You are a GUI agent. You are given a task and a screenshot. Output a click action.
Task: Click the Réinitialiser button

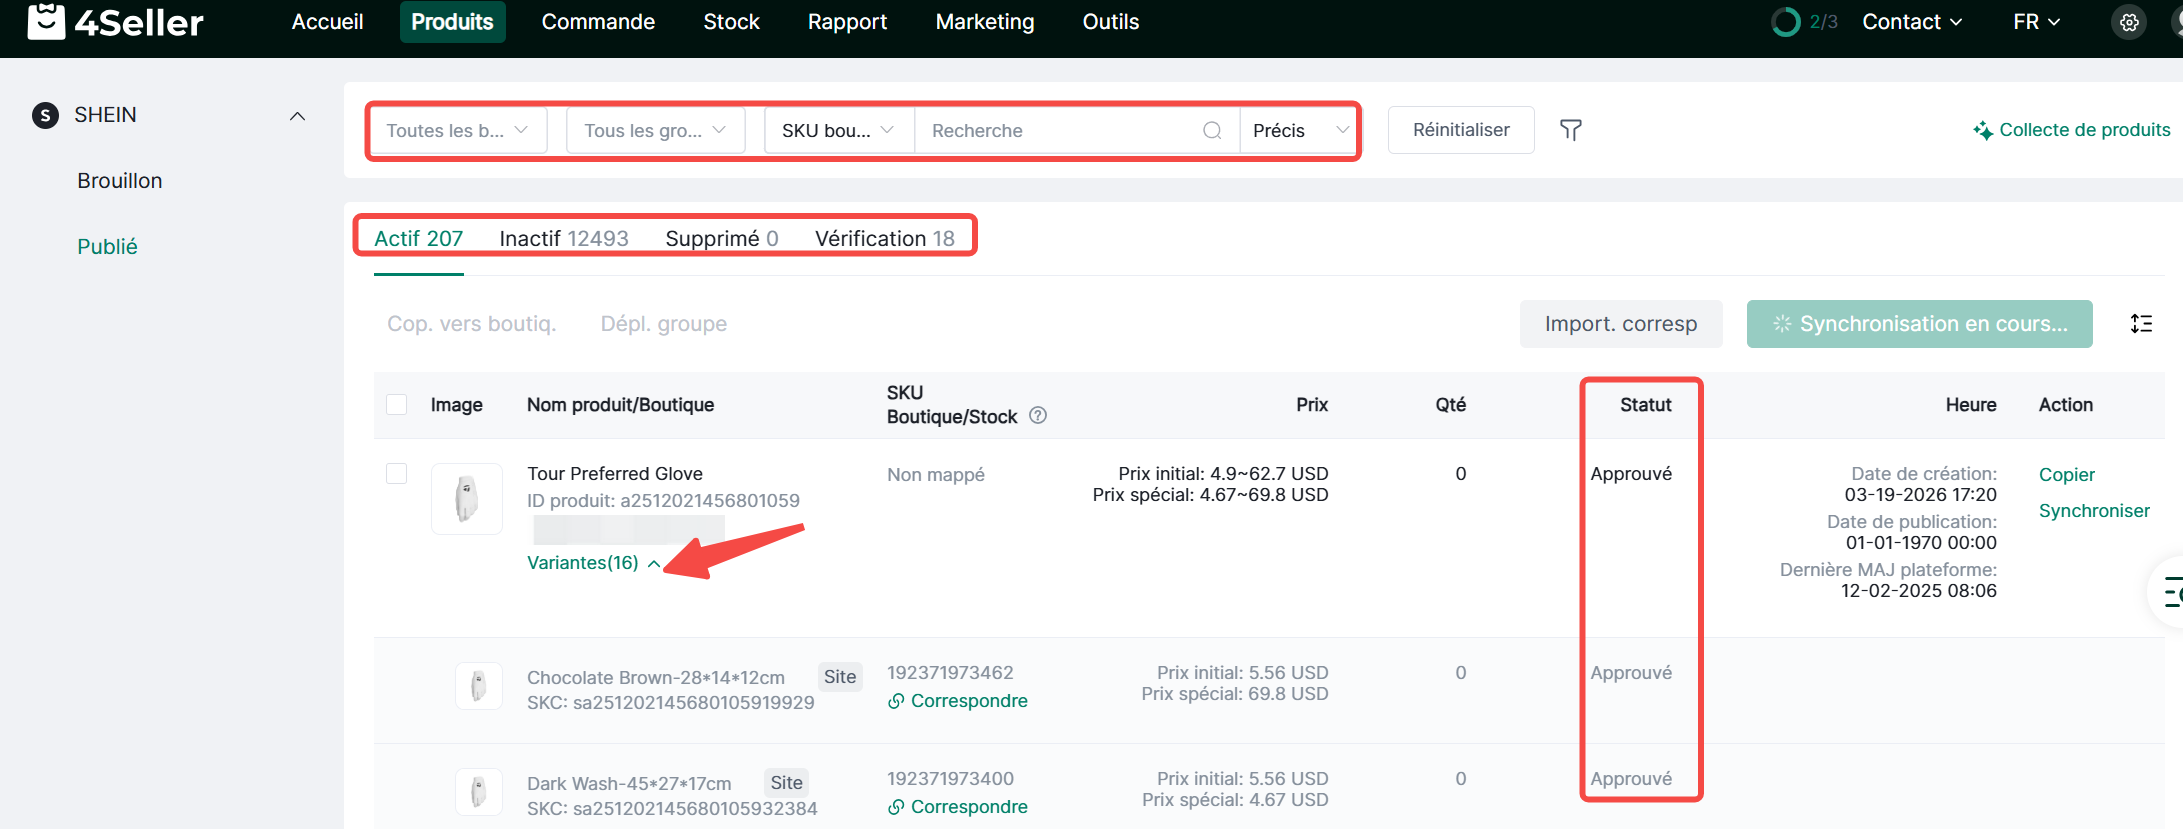coord(1460,130)
